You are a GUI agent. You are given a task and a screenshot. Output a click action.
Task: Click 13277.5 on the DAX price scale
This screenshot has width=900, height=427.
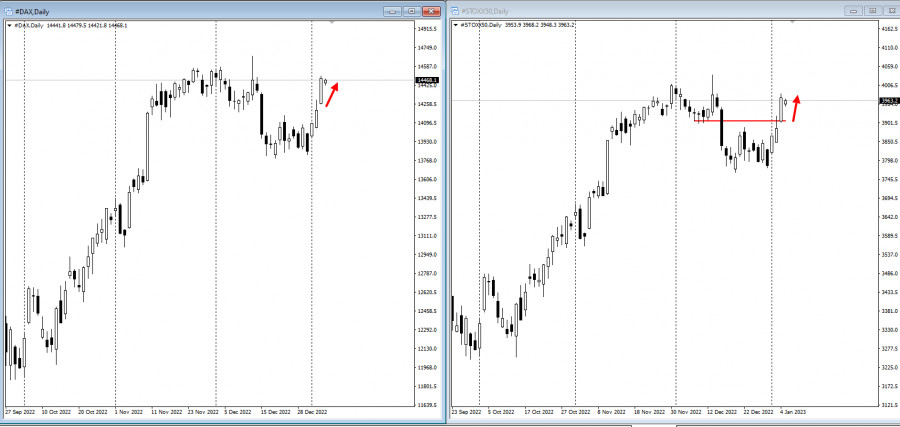pos(429,217)
